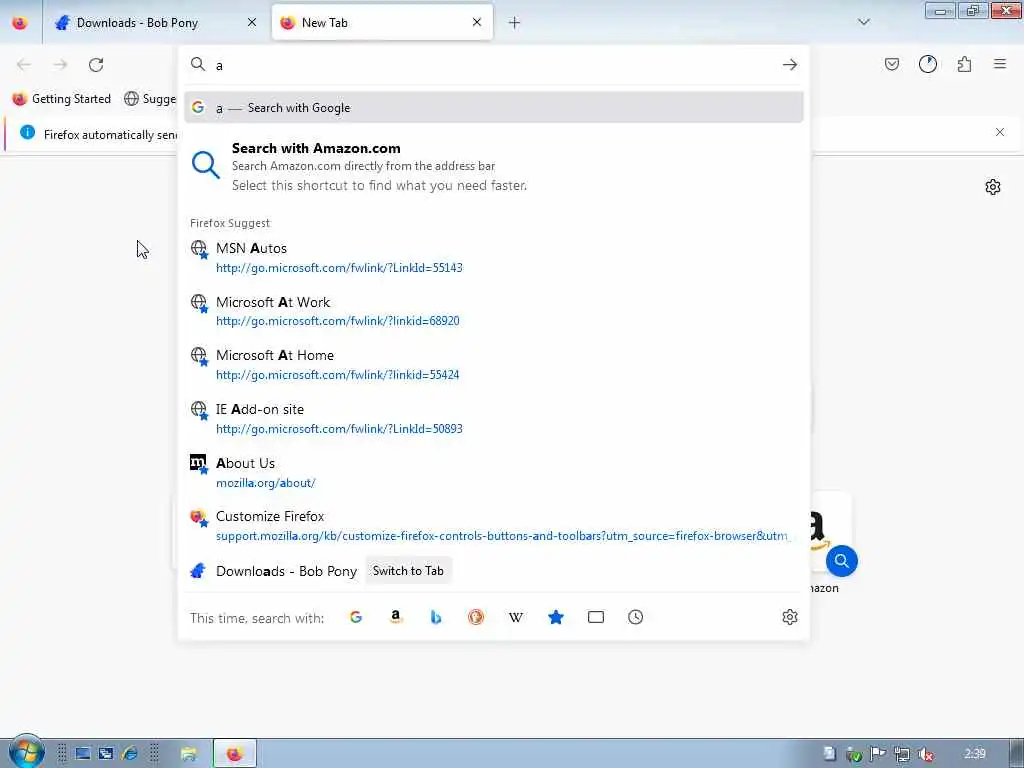The height and width of the screenshot is (768, 1024).
Task: Click Switch to Tab button
Action: 408,571
